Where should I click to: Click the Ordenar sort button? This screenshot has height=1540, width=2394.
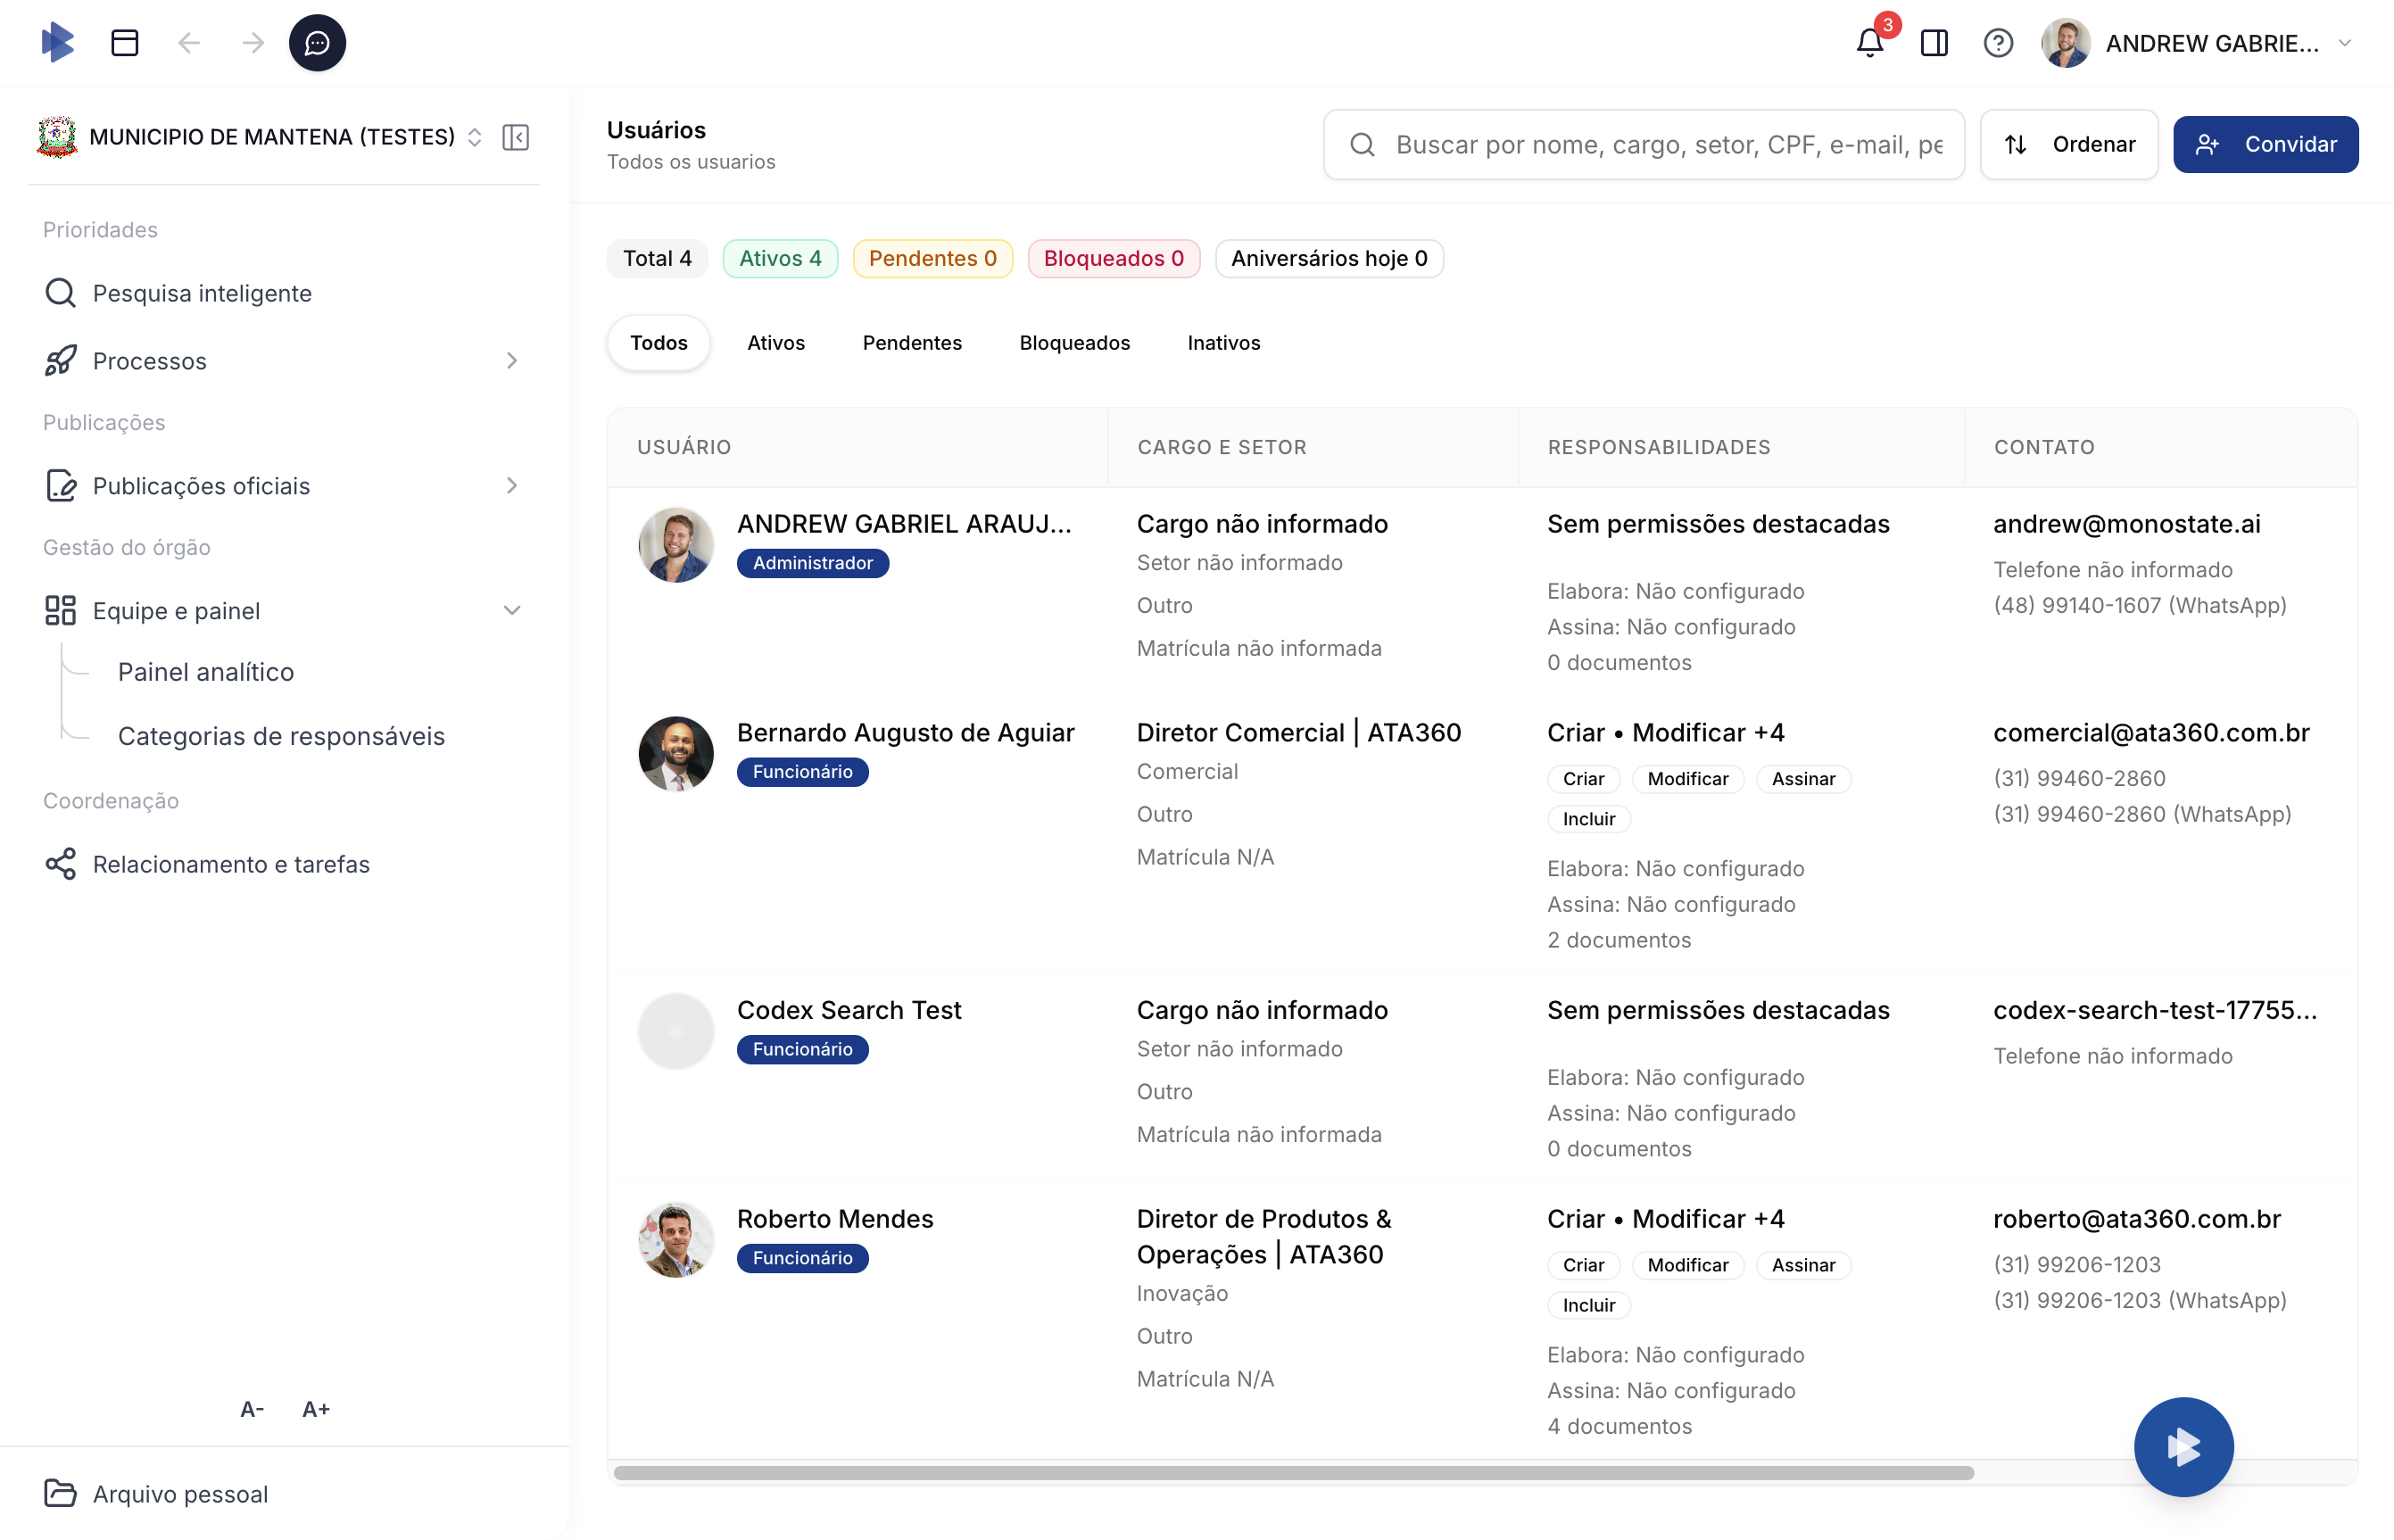[2068, 145]
